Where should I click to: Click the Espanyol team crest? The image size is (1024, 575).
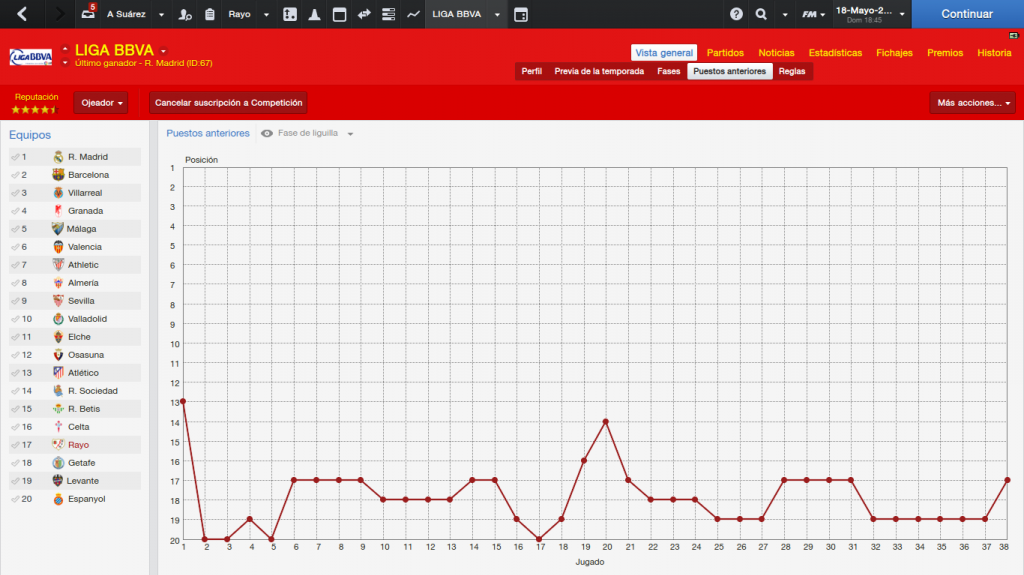click(x=58, y=499)
